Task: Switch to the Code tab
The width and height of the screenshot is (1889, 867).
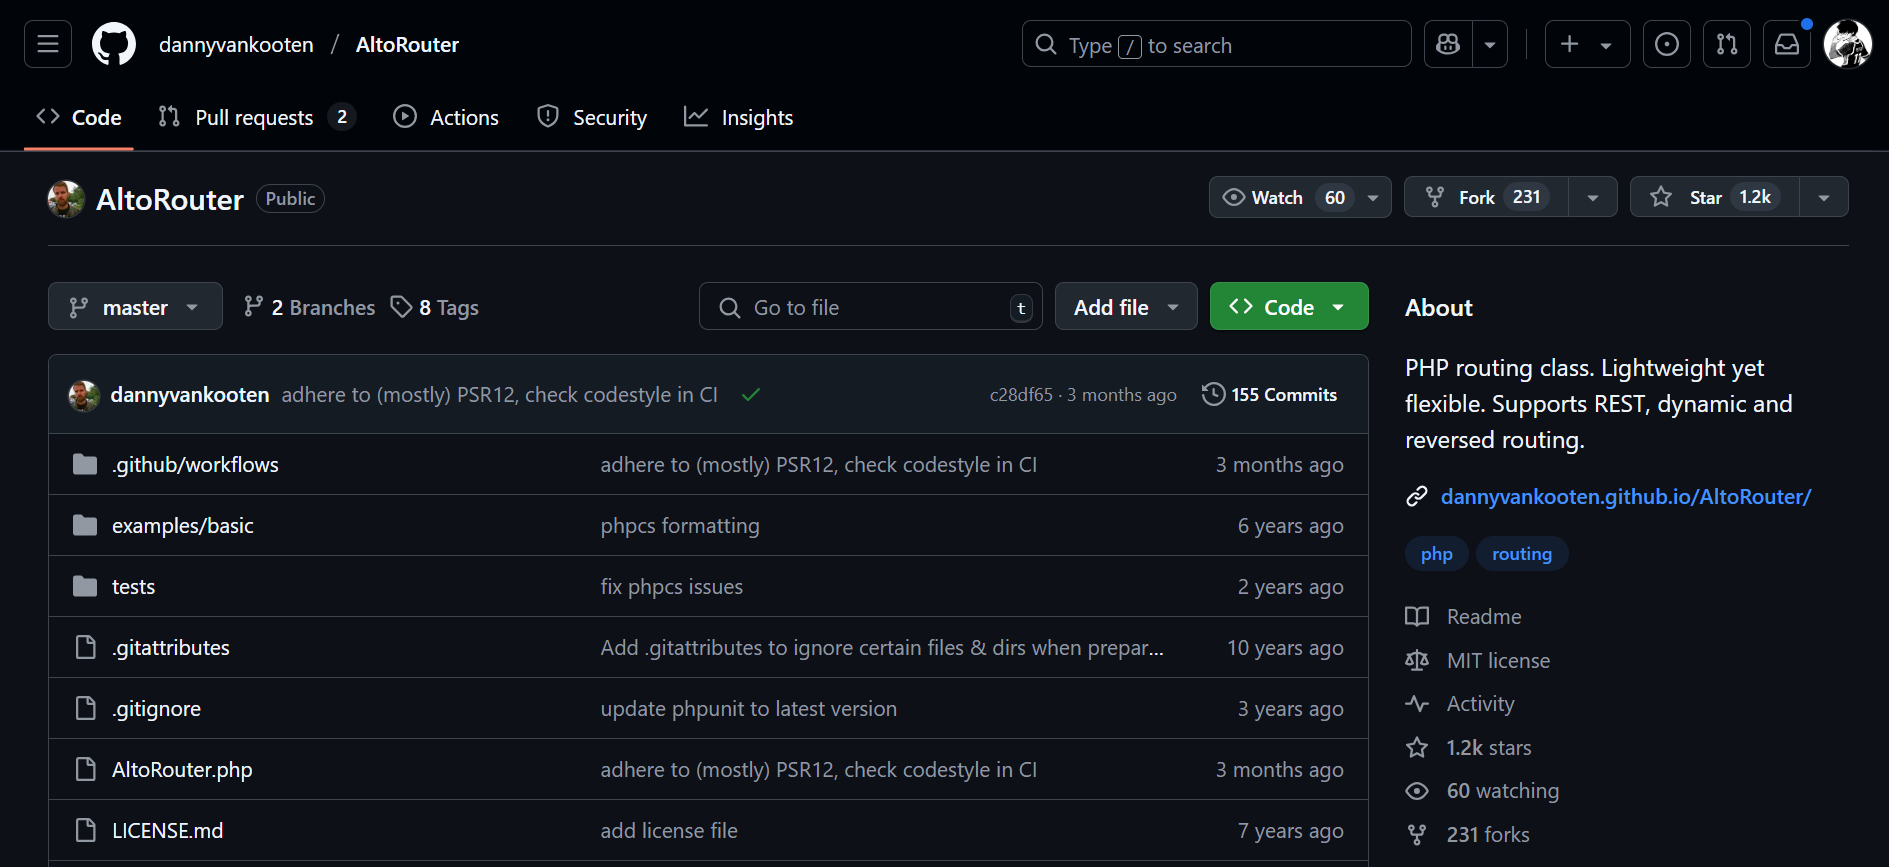Action: tap(78, 117)
